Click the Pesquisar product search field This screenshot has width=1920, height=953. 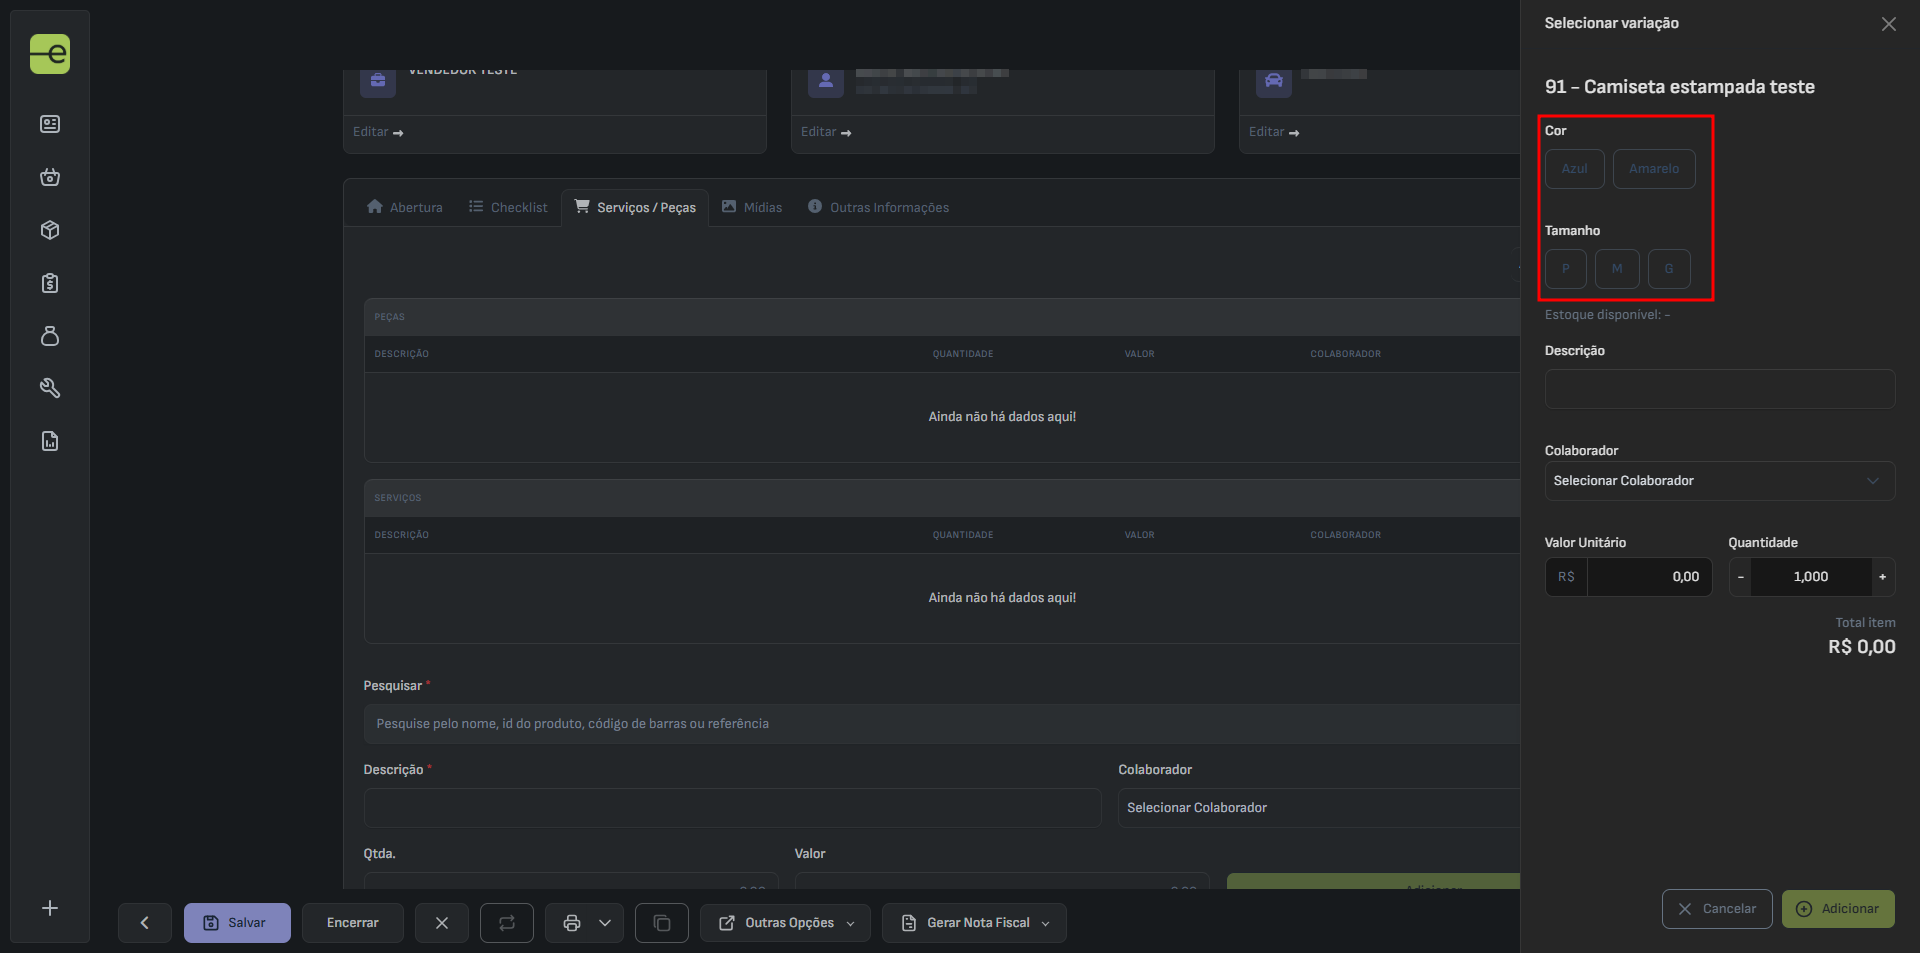pos(940,724)
